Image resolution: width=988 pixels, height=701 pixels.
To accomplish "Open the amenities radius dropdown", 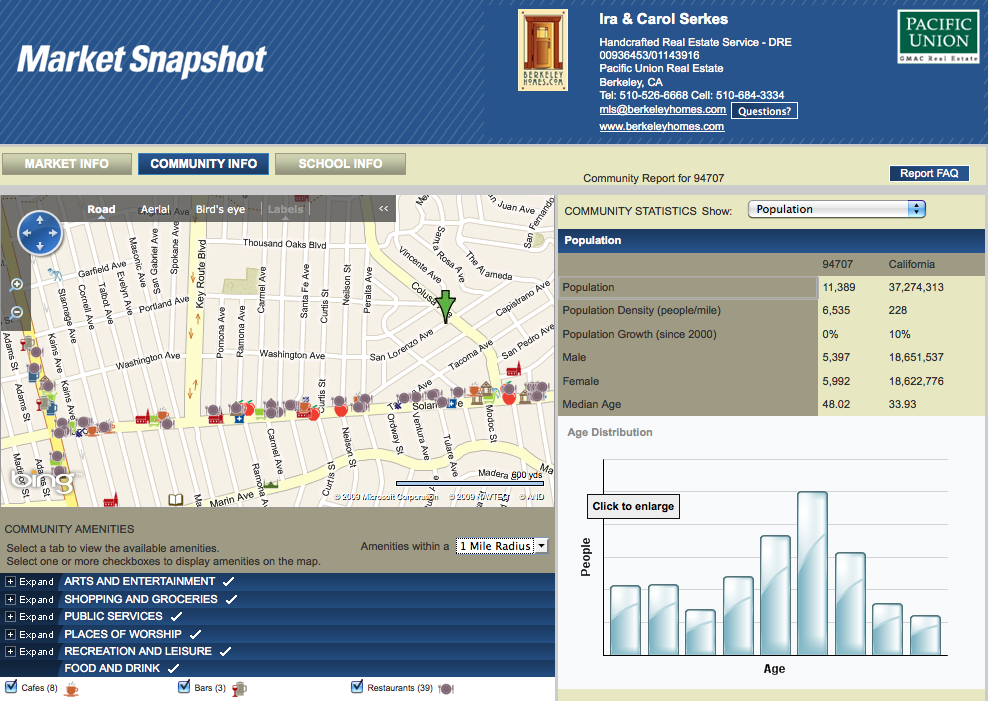I will click(501, 545).
